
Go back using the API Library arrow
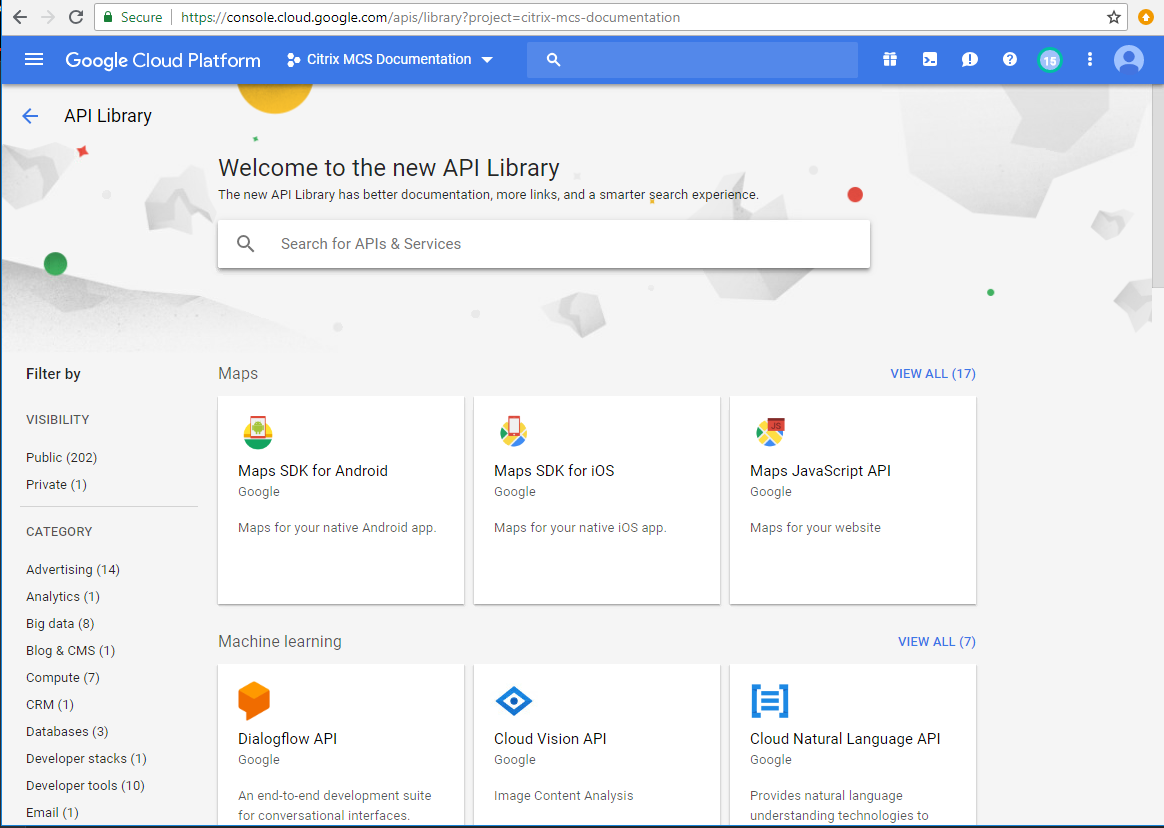click(x=30, y=116)
